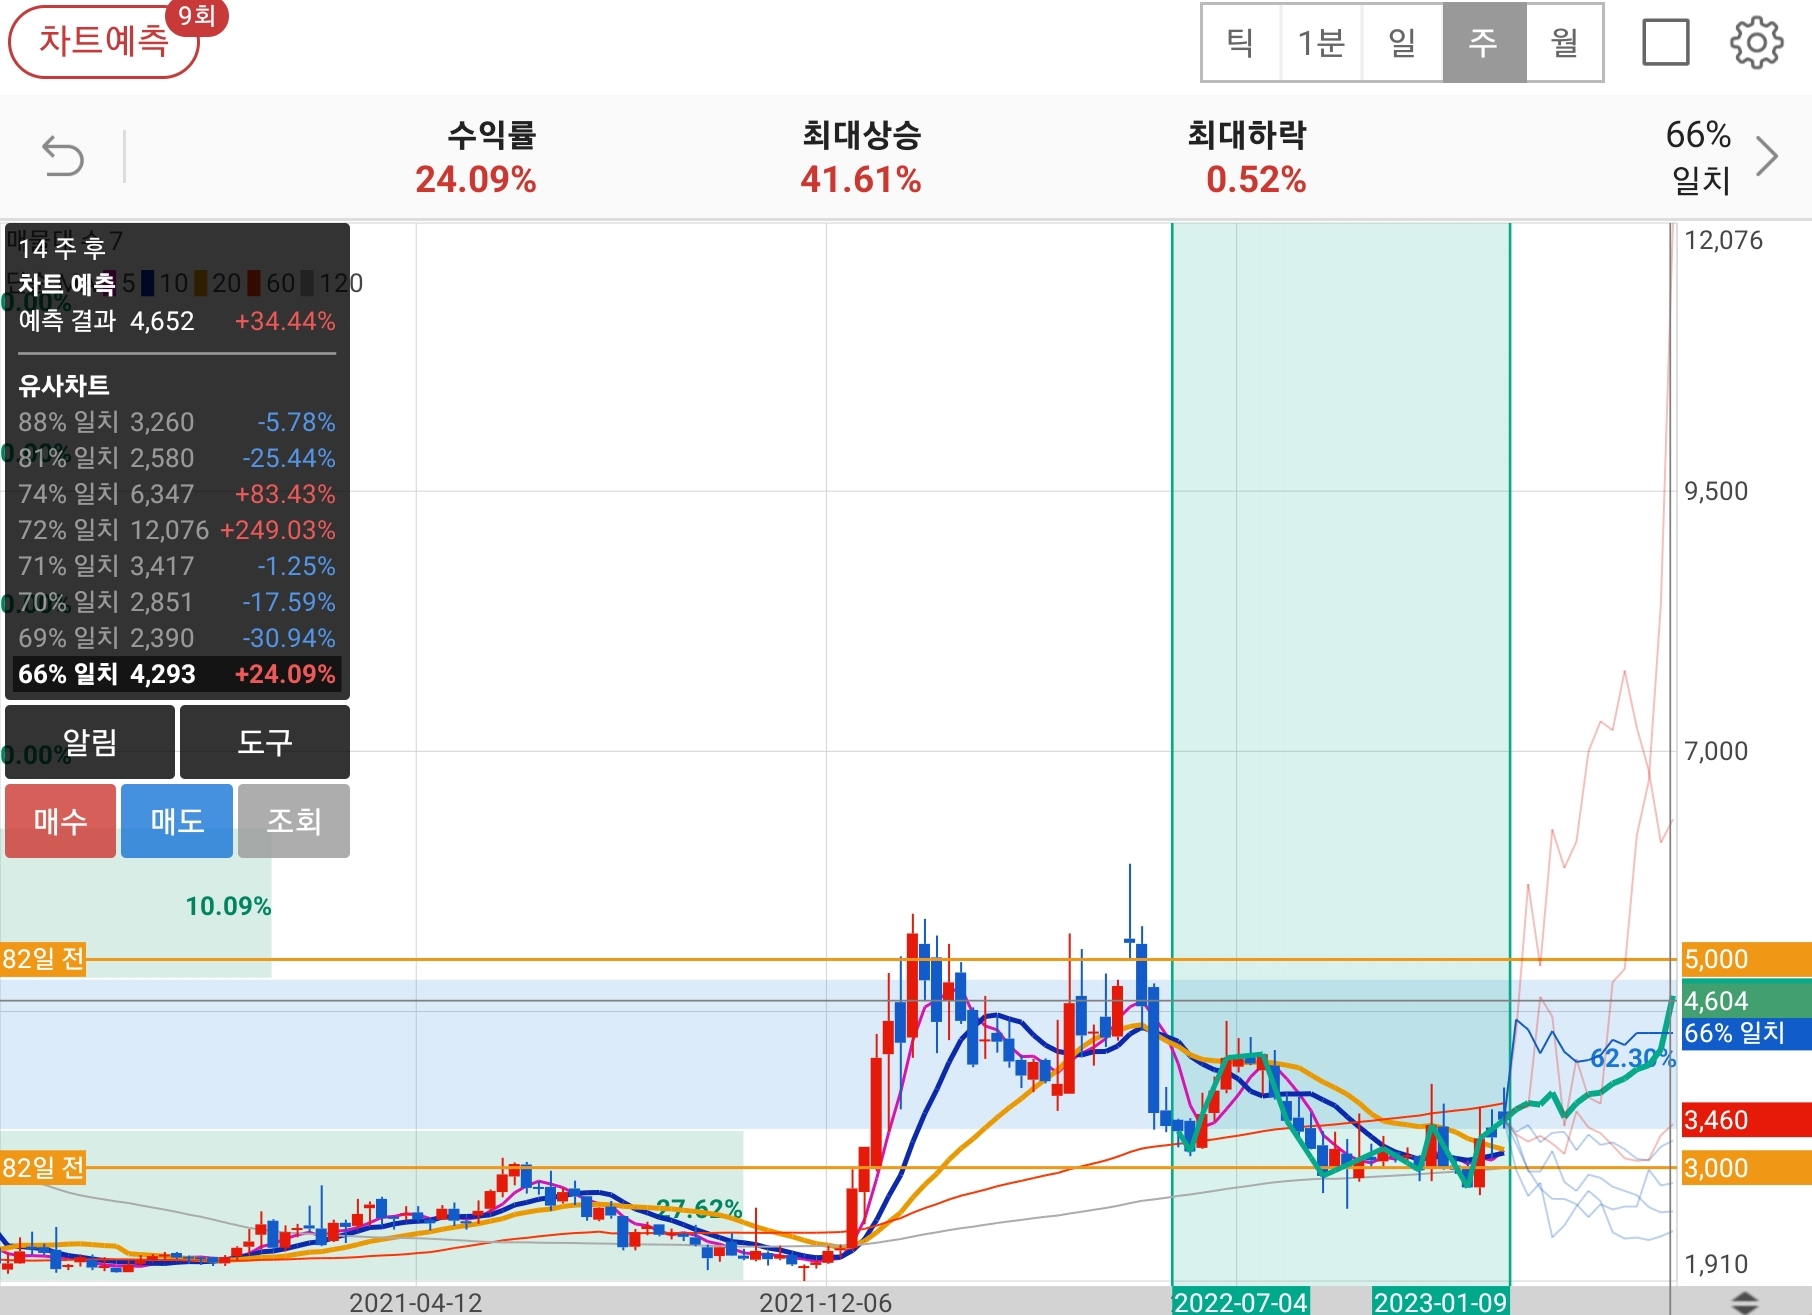This screenshot has width=1812, height=1315.
Task: Select the 74% 일치 similar chart row
Action: click(x=177, y=494)
